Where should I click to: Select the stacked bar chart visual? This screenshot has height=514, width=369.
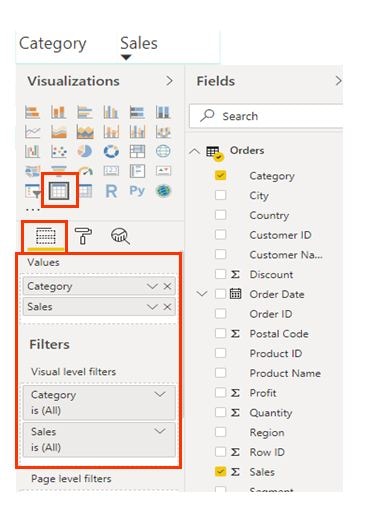coord(32,112)
